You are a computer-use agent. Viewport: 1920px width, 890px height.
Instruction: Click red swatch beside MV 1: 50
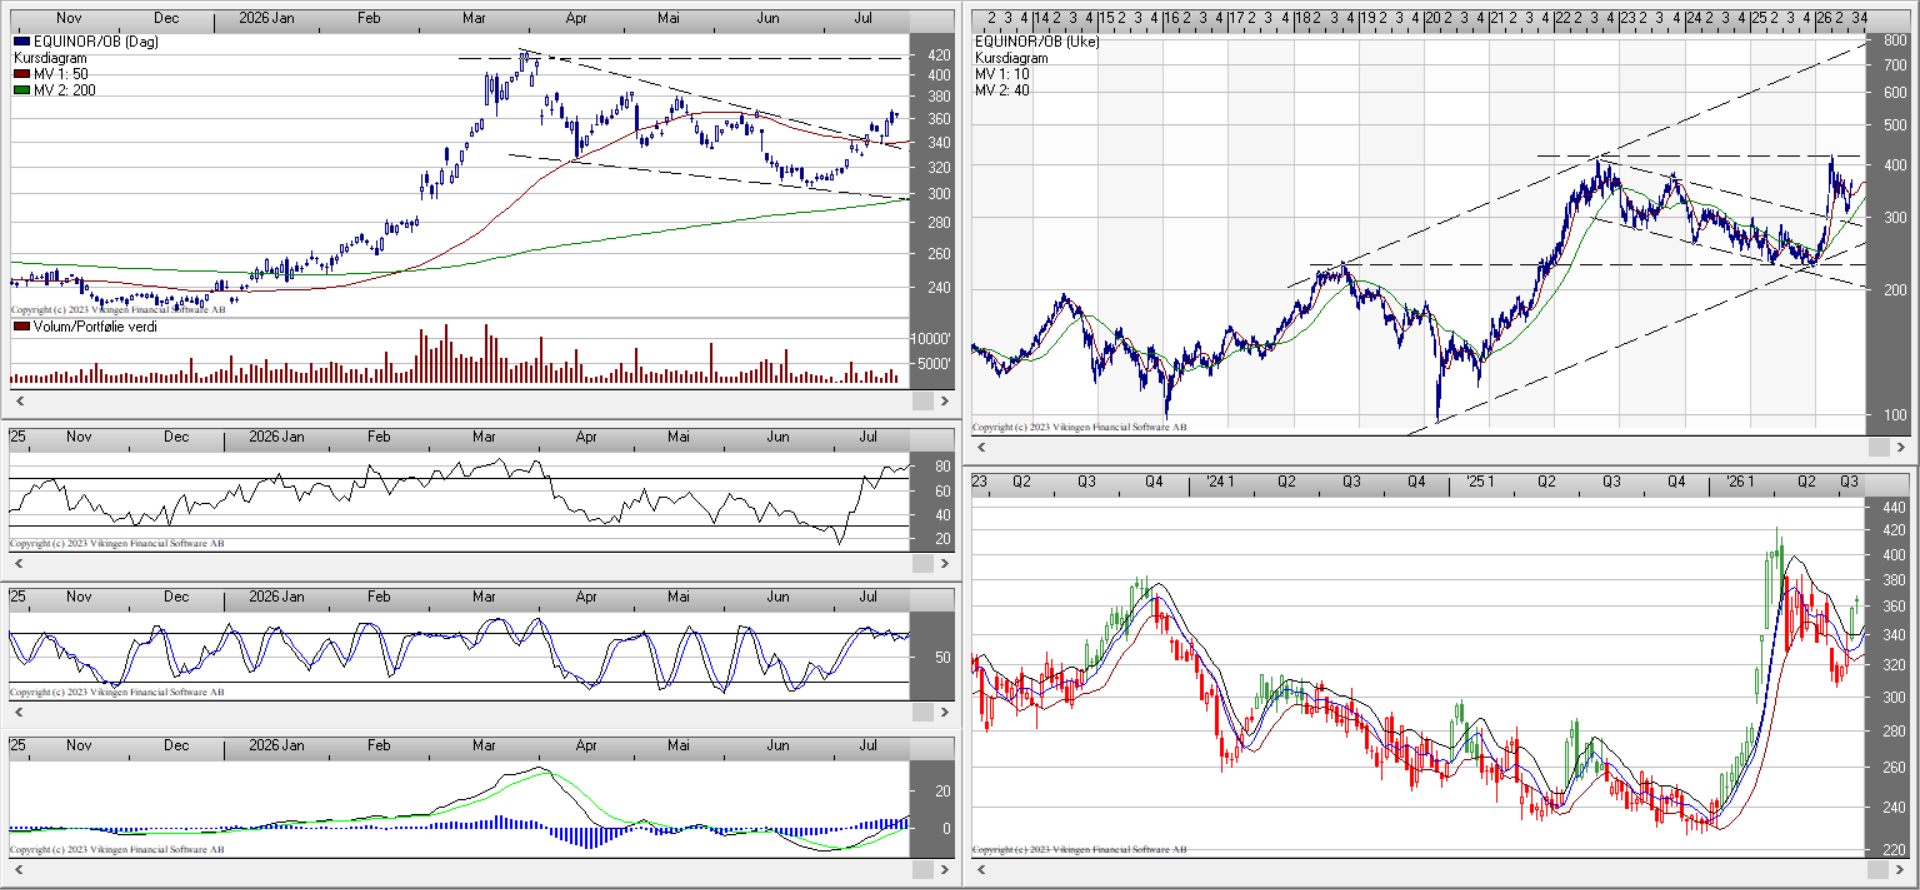pyautogui.click(x=22, y=74)
